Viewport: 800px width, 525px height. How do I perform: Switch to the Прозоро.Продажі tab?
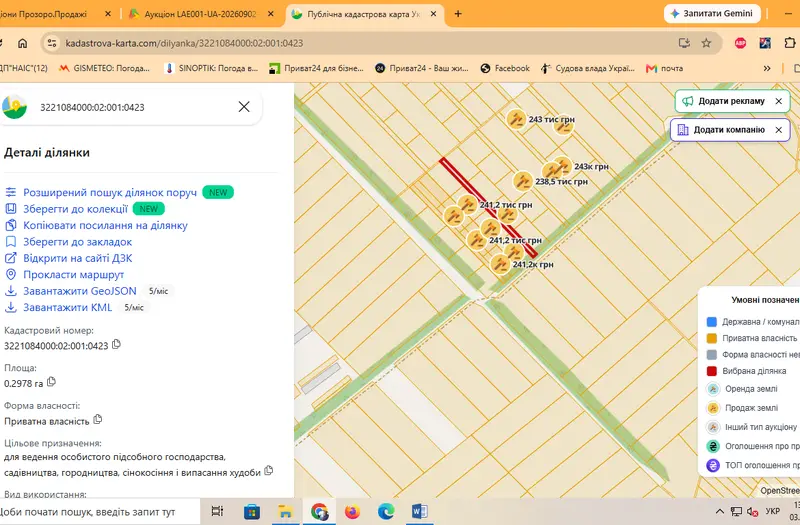(x=51, y=14)
